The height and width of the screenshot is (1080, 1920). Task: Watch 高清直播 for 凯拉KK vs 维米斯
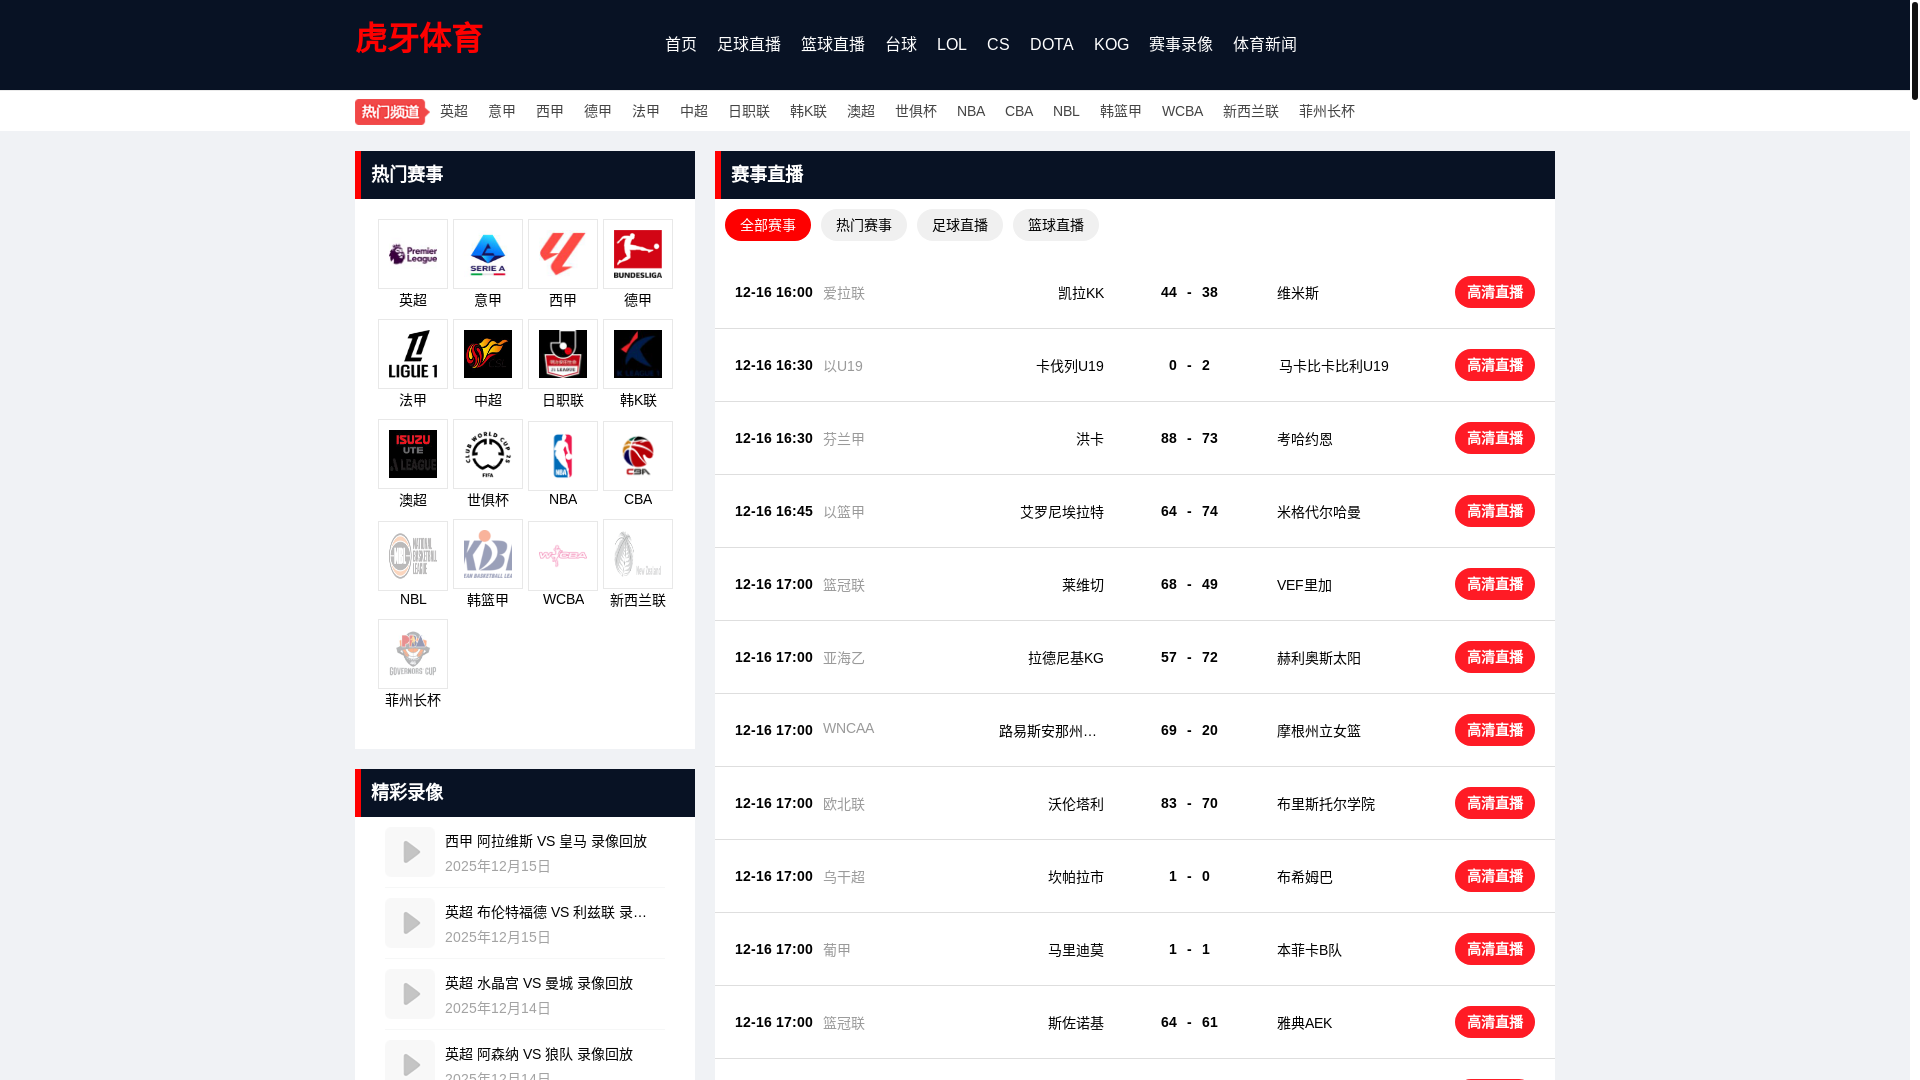click(1495, 292)
